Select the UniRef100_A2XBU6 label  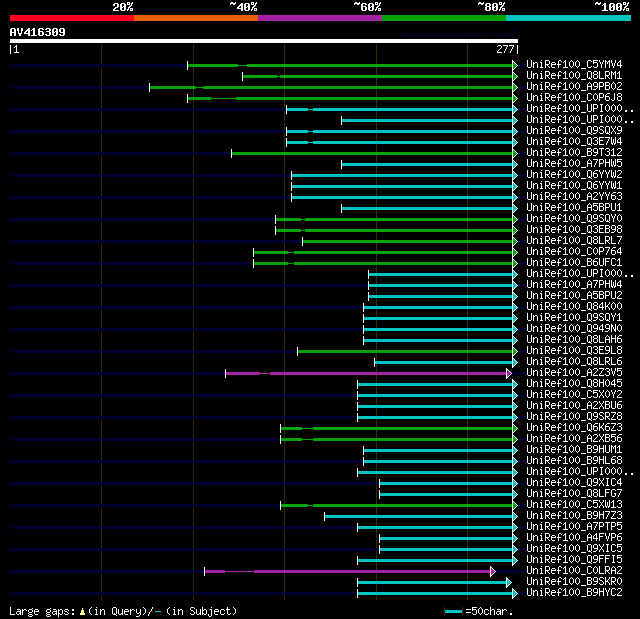click(574, 406)
